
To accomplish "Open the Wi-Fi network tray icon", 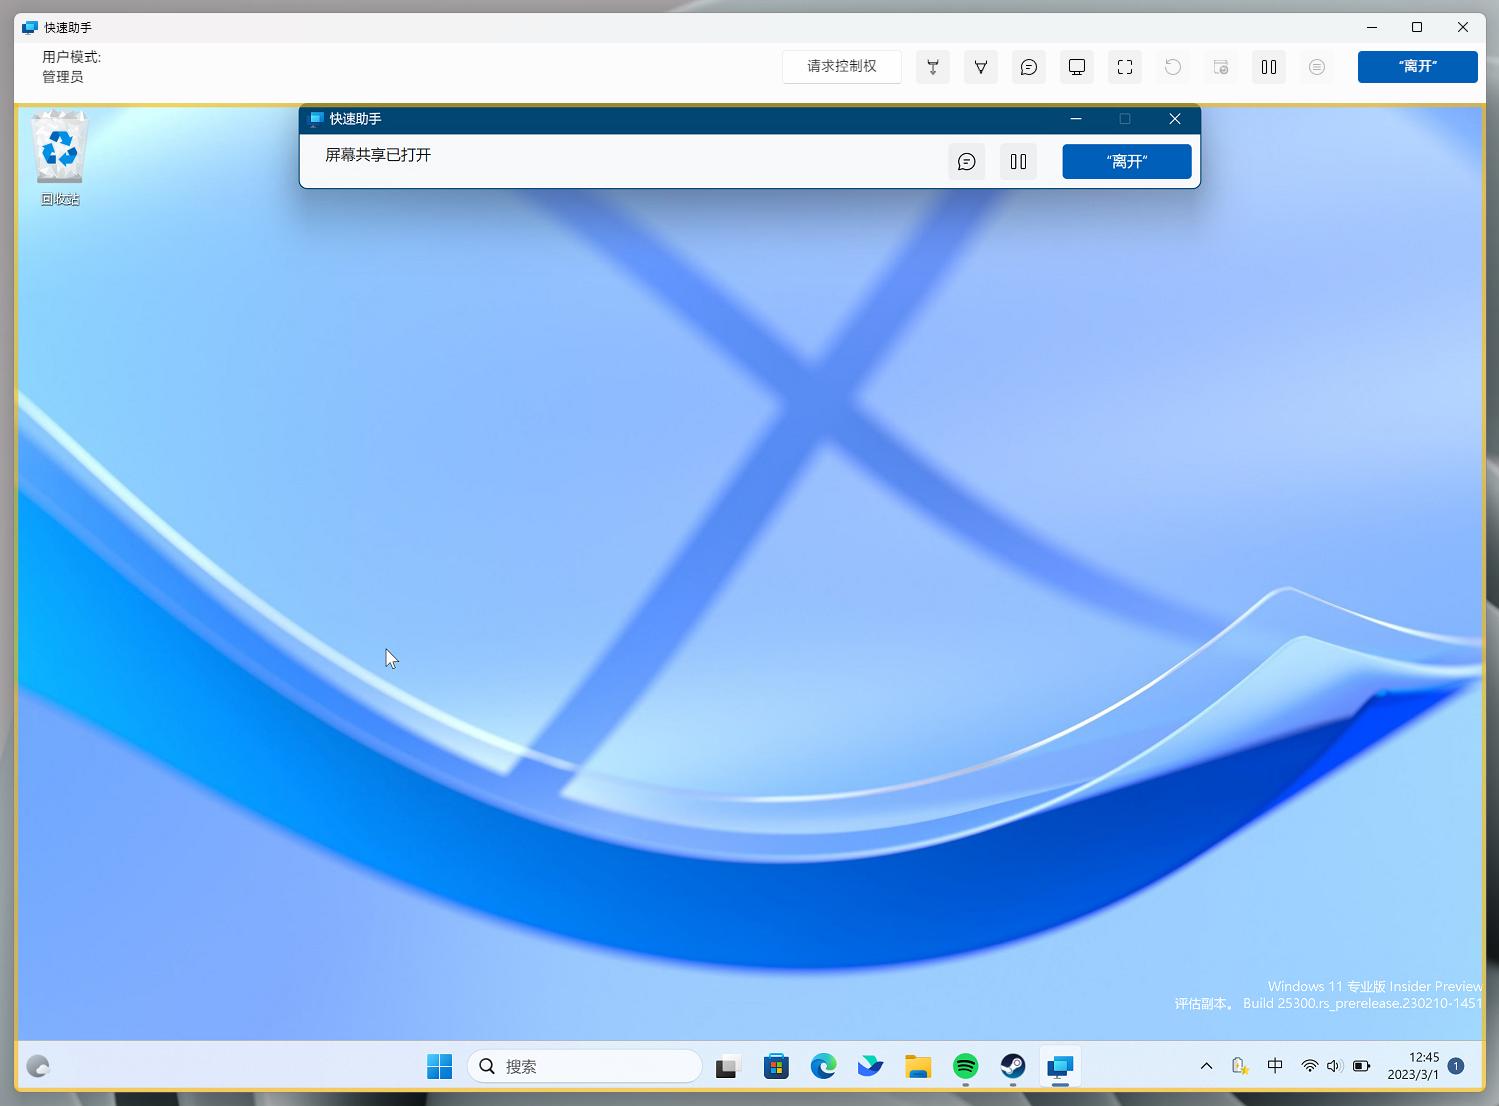I will point(1309,1067).
